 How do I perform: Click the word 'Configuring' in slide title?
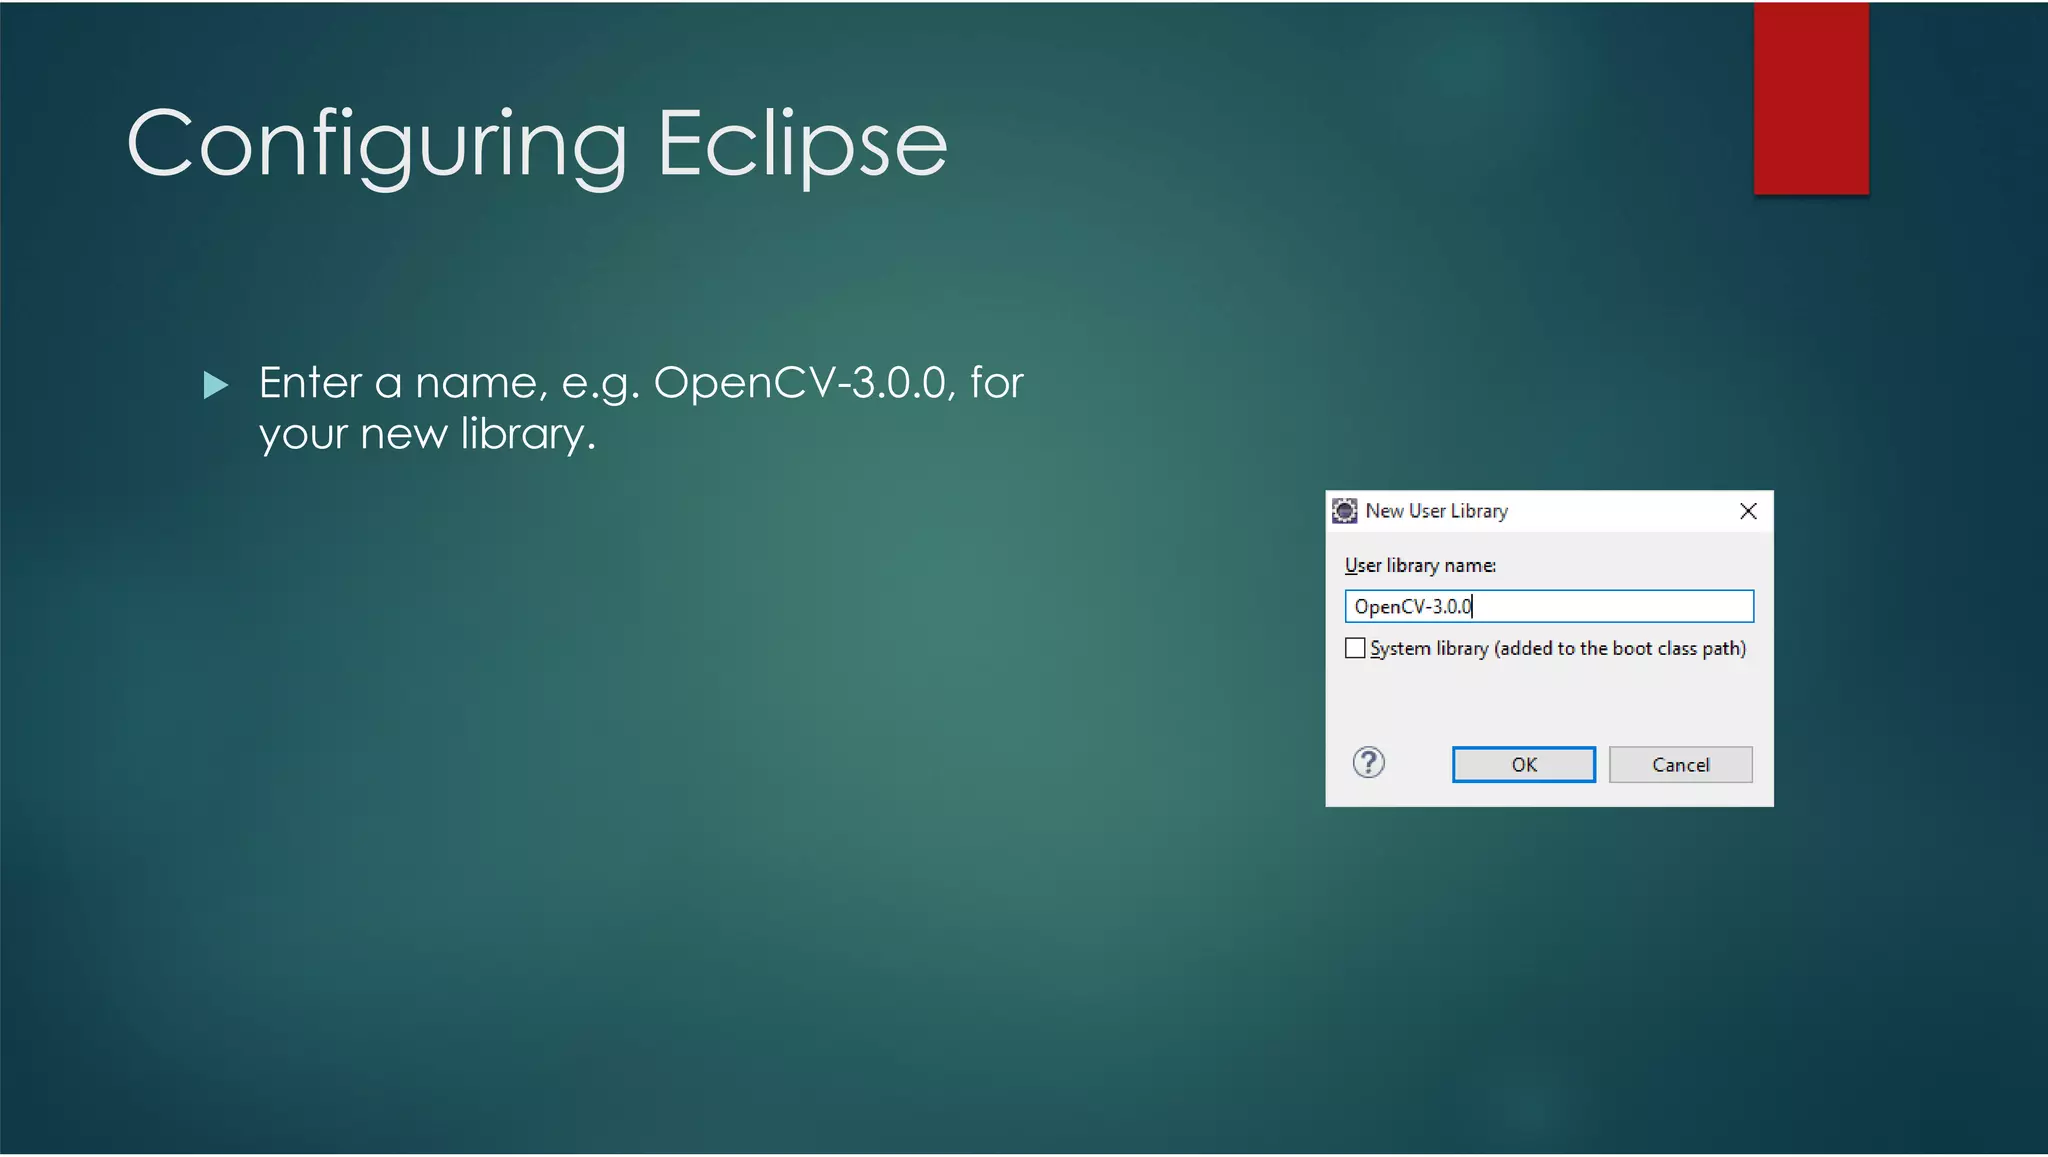(x=377, y=145)
